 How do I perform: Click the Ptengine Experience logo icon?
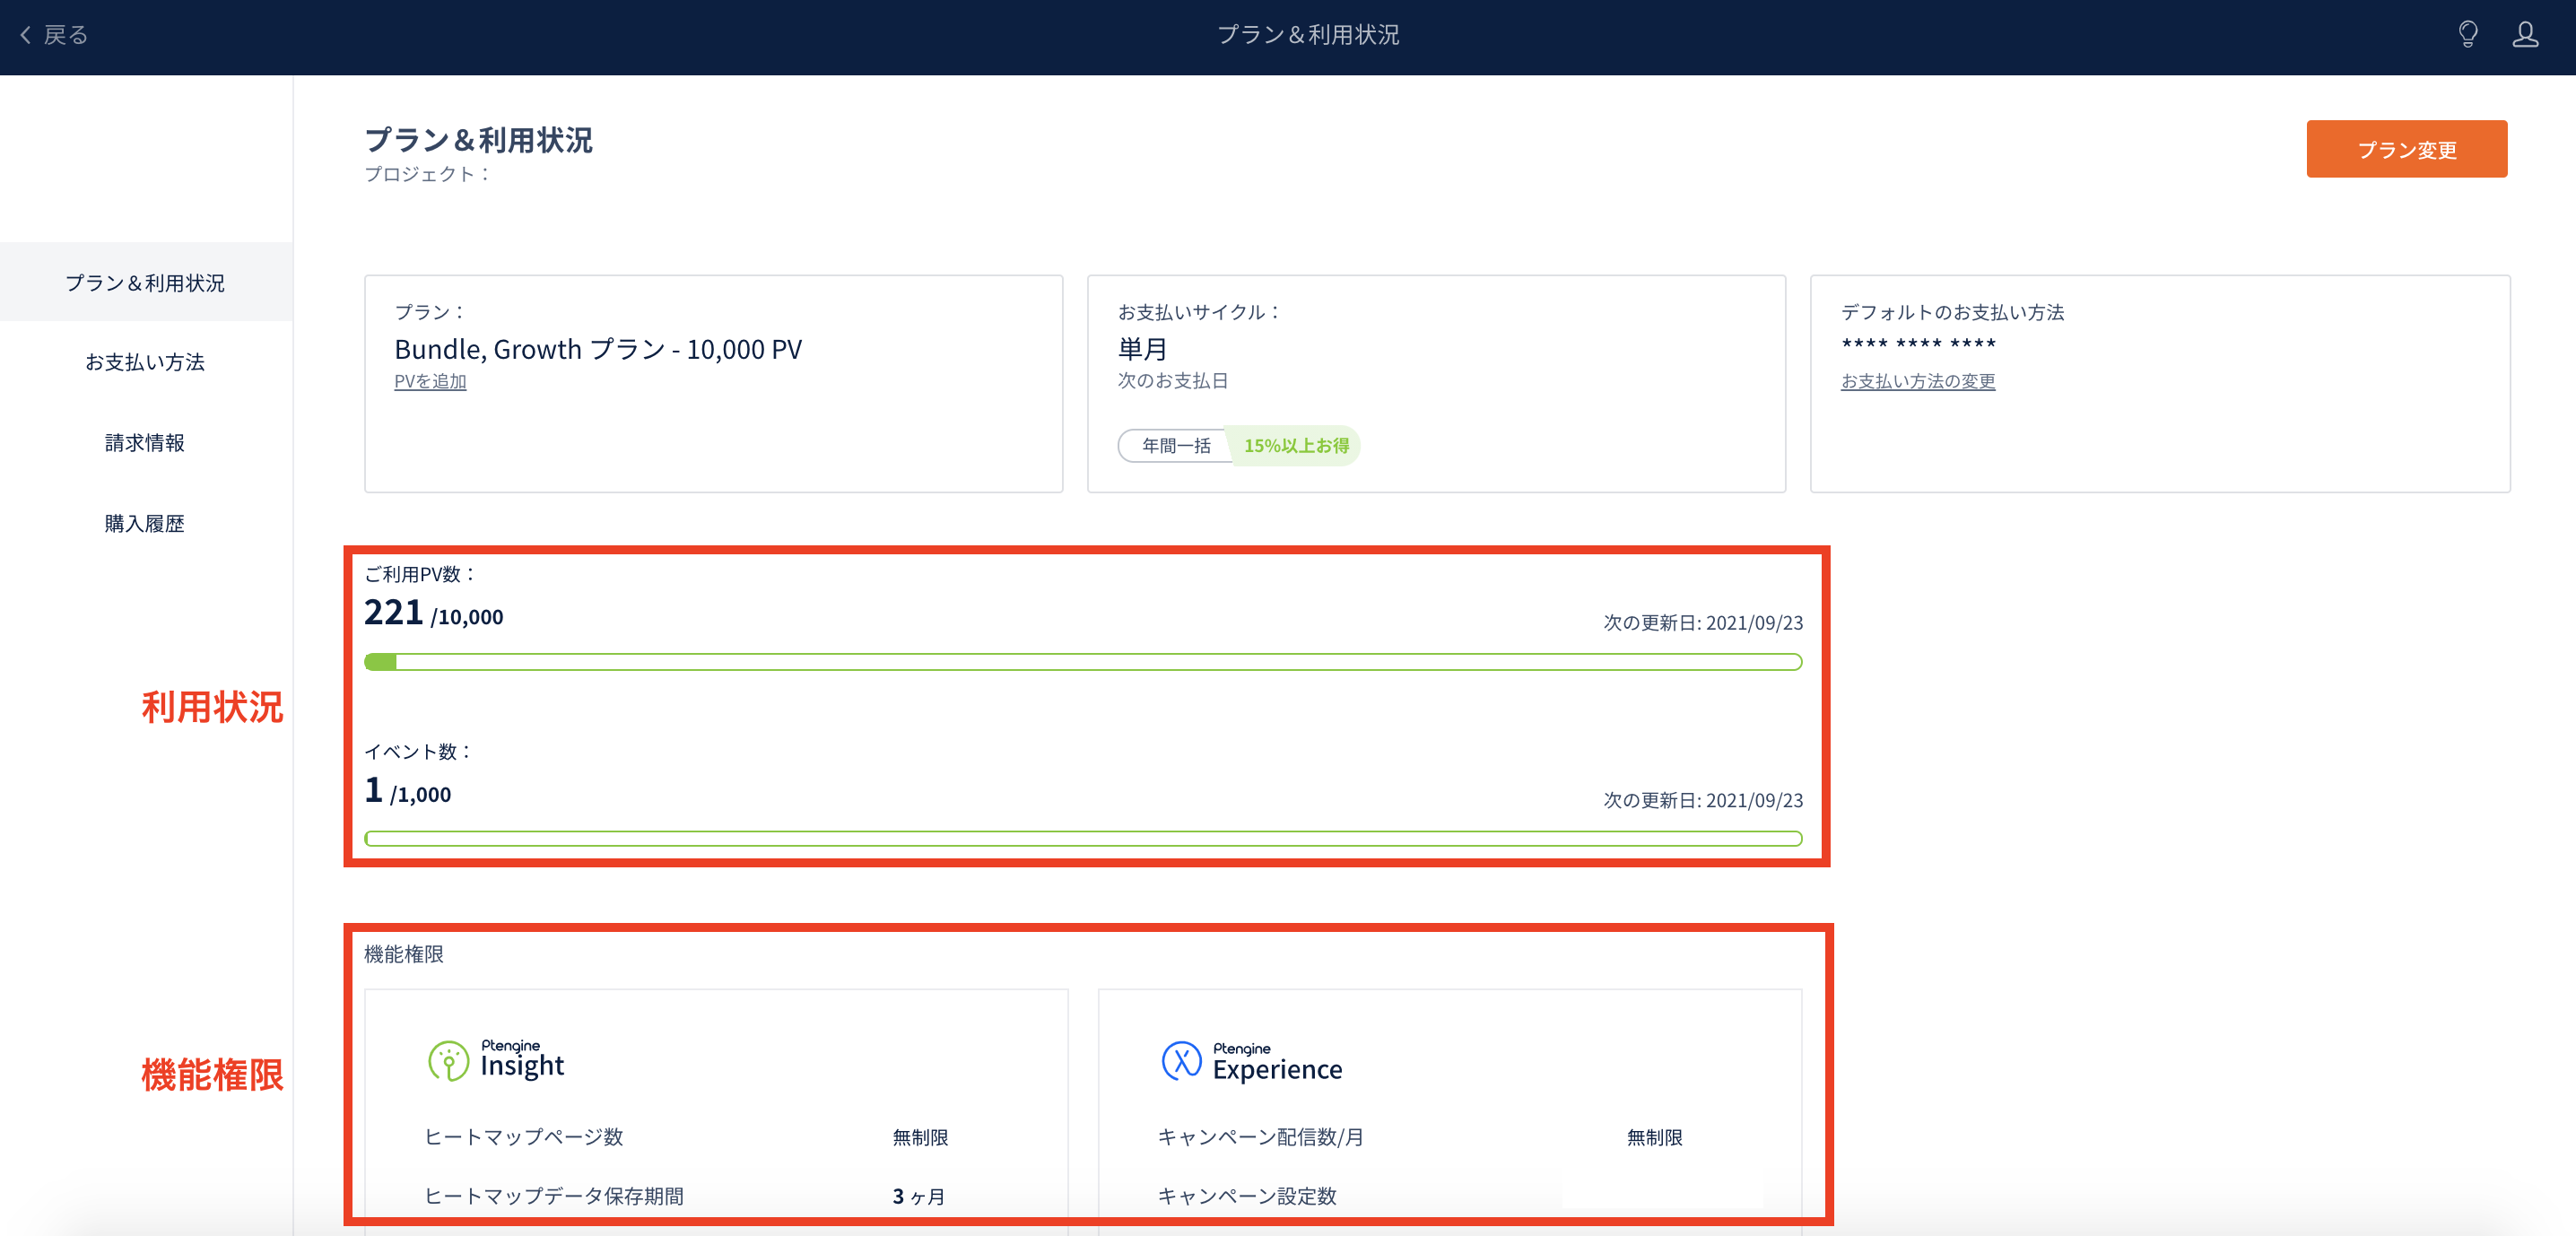click(1181, 1061)
